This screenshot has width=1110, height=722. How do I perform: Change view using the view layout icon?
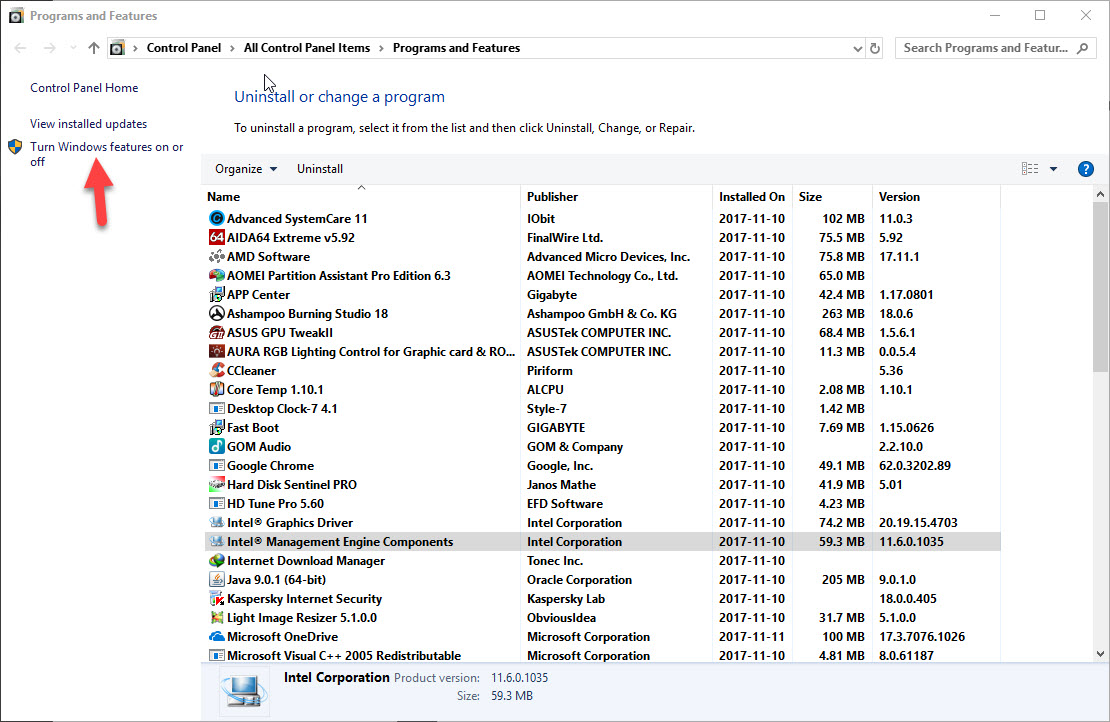pyautogui.click(x=1030, y=169)
